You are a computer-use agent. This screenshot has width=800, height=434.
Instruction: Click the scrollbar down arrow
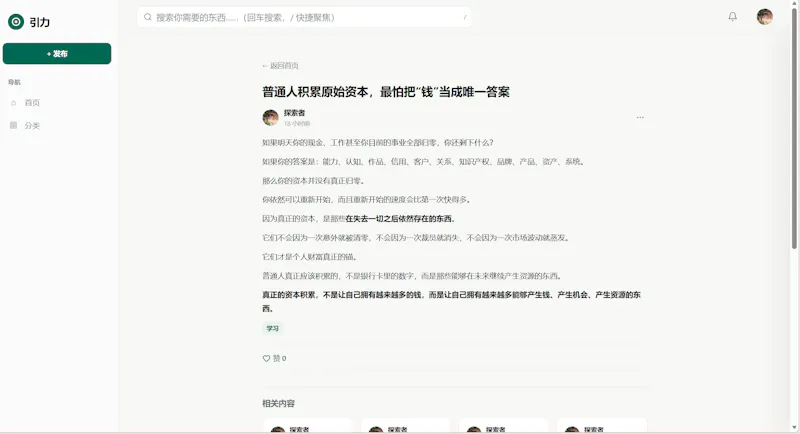click(x=794, y=428)
